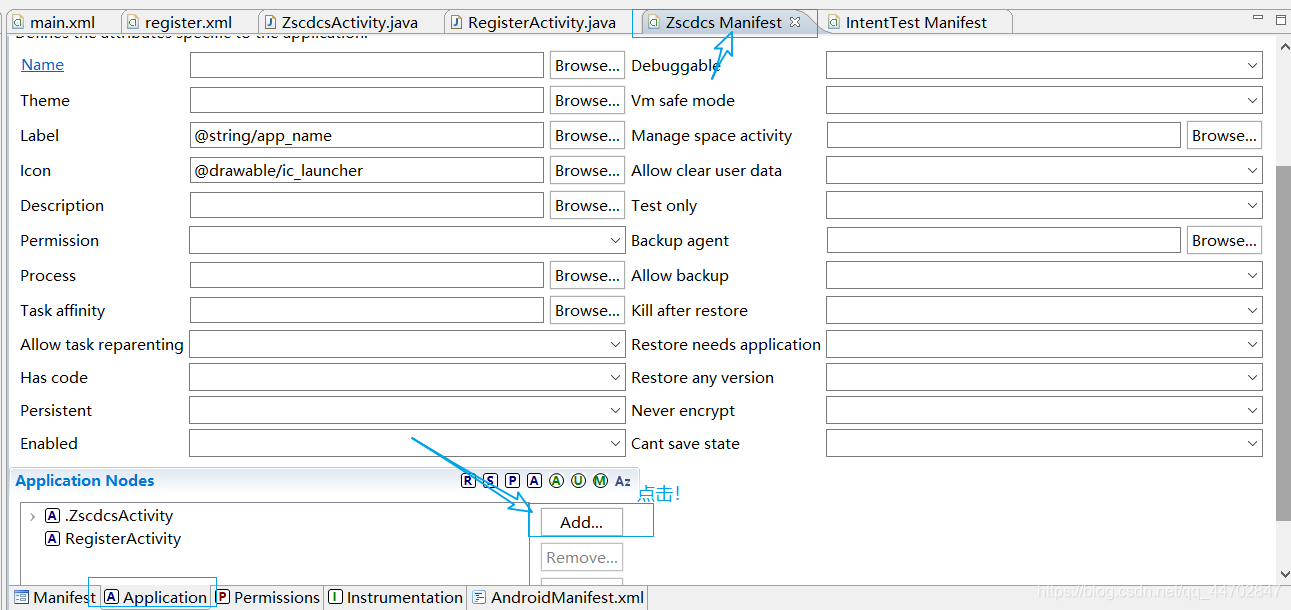Image resolution: width=1291 pixels, height=610 pixels.
Task: Toggle the square Activity (A) filter icon
Action: point(534,481)
